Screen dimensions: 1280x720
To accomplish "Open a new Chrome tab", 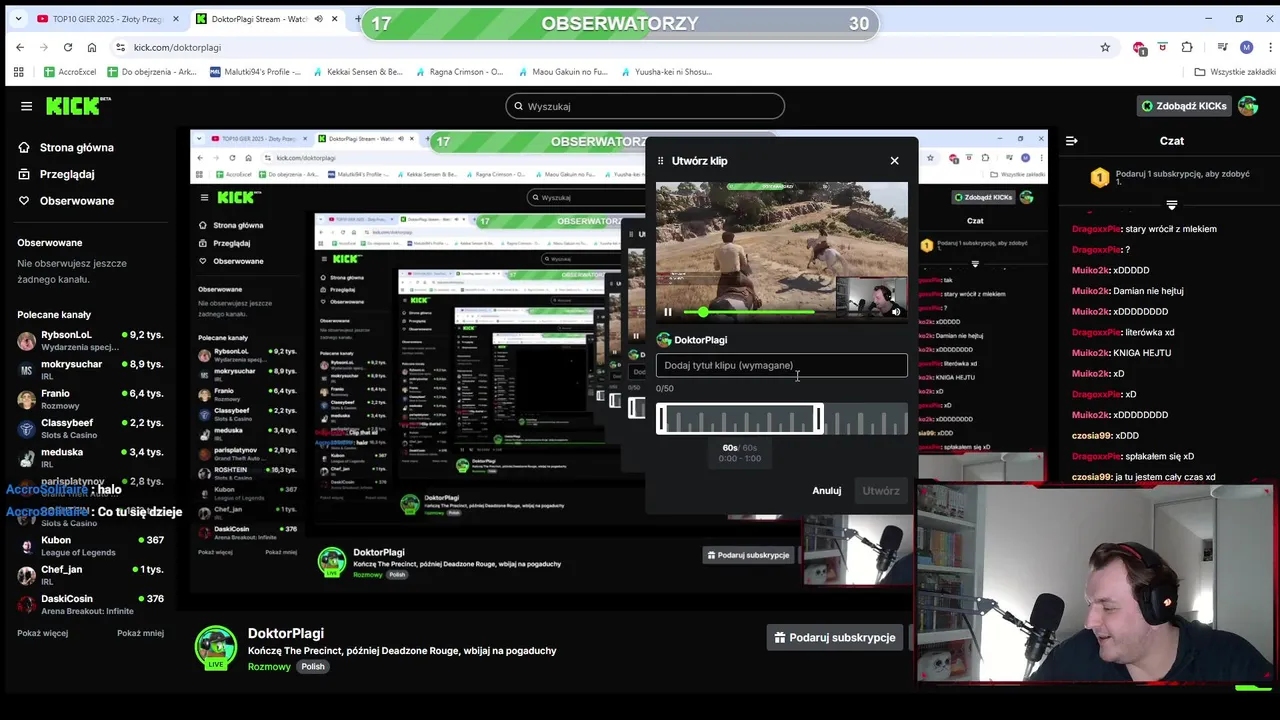I will pyautogui.click(x=357, y=19).
